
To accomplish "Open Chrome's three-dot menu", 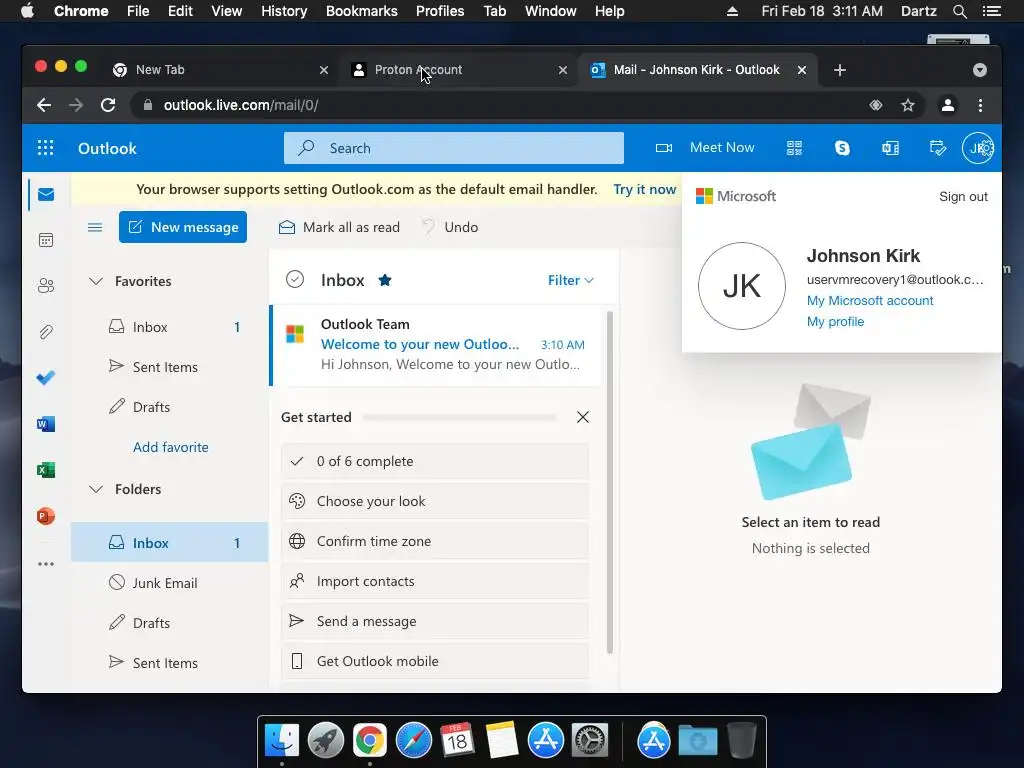I will coord(980,105).
